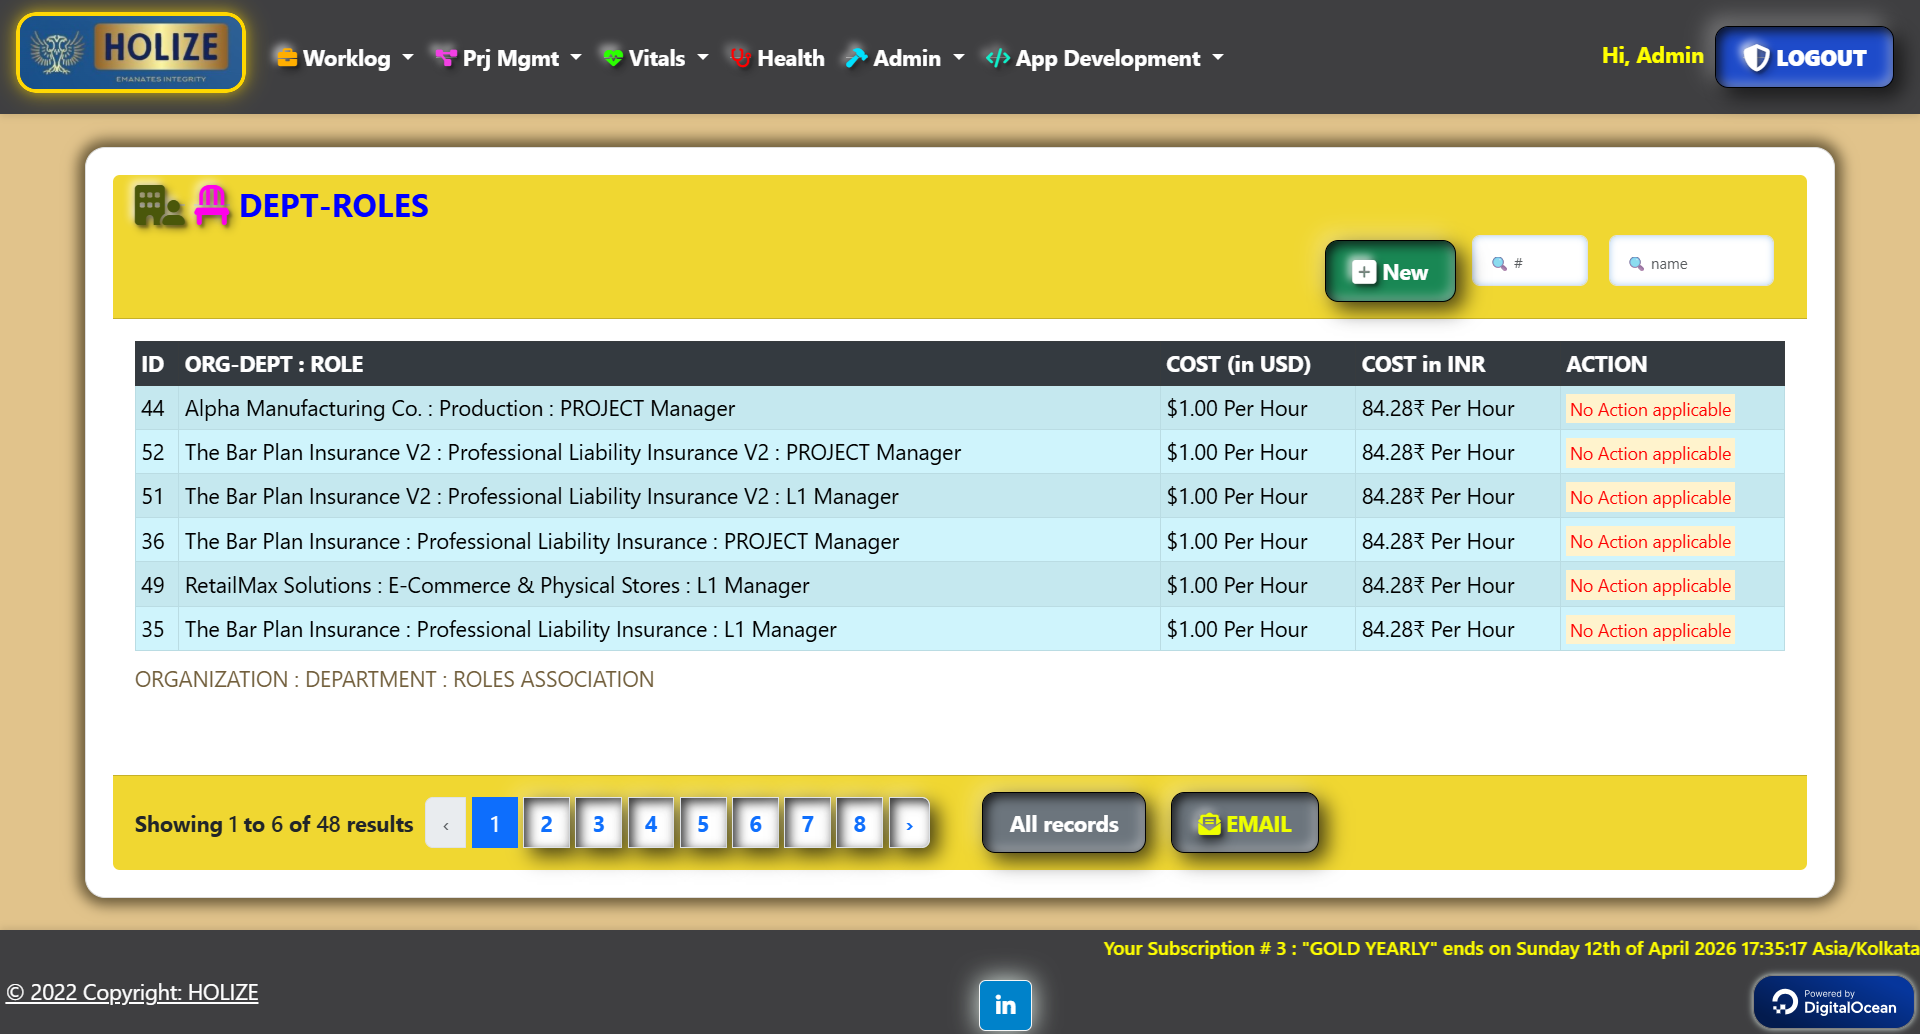Click the DEPT-ROLES heading

[x=333, y=206]
